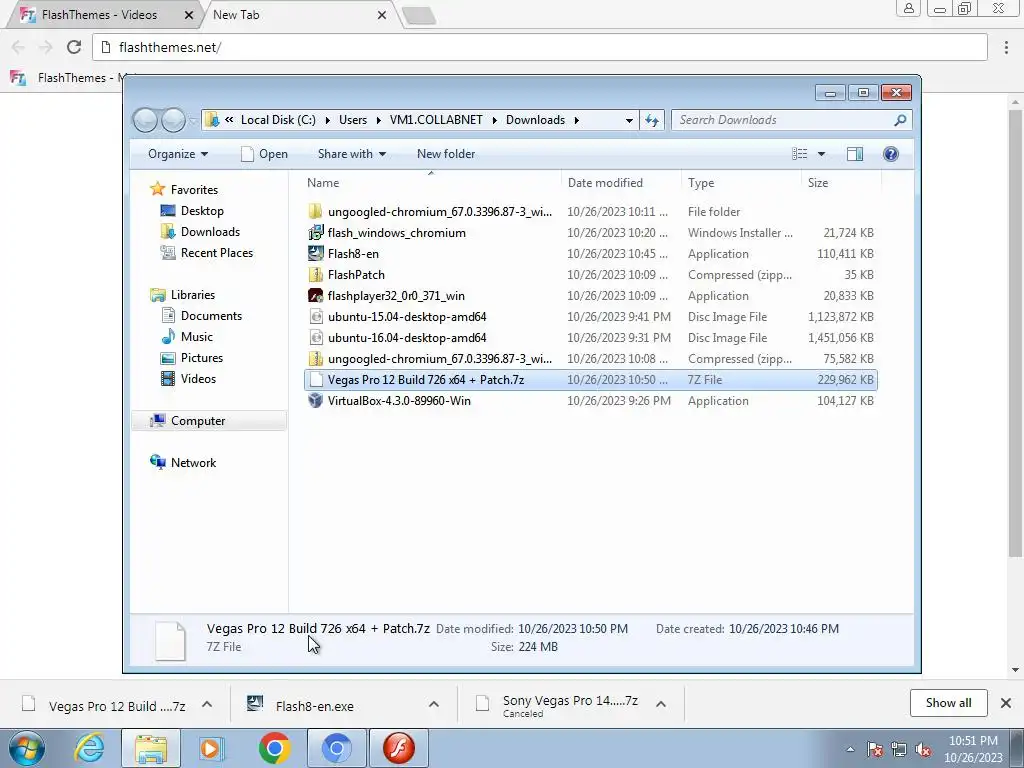Viewport: 1024px width, 768px height.
Task: Select the flashplayer32_0r0_371_win file icon
Action: pos(315,295)
